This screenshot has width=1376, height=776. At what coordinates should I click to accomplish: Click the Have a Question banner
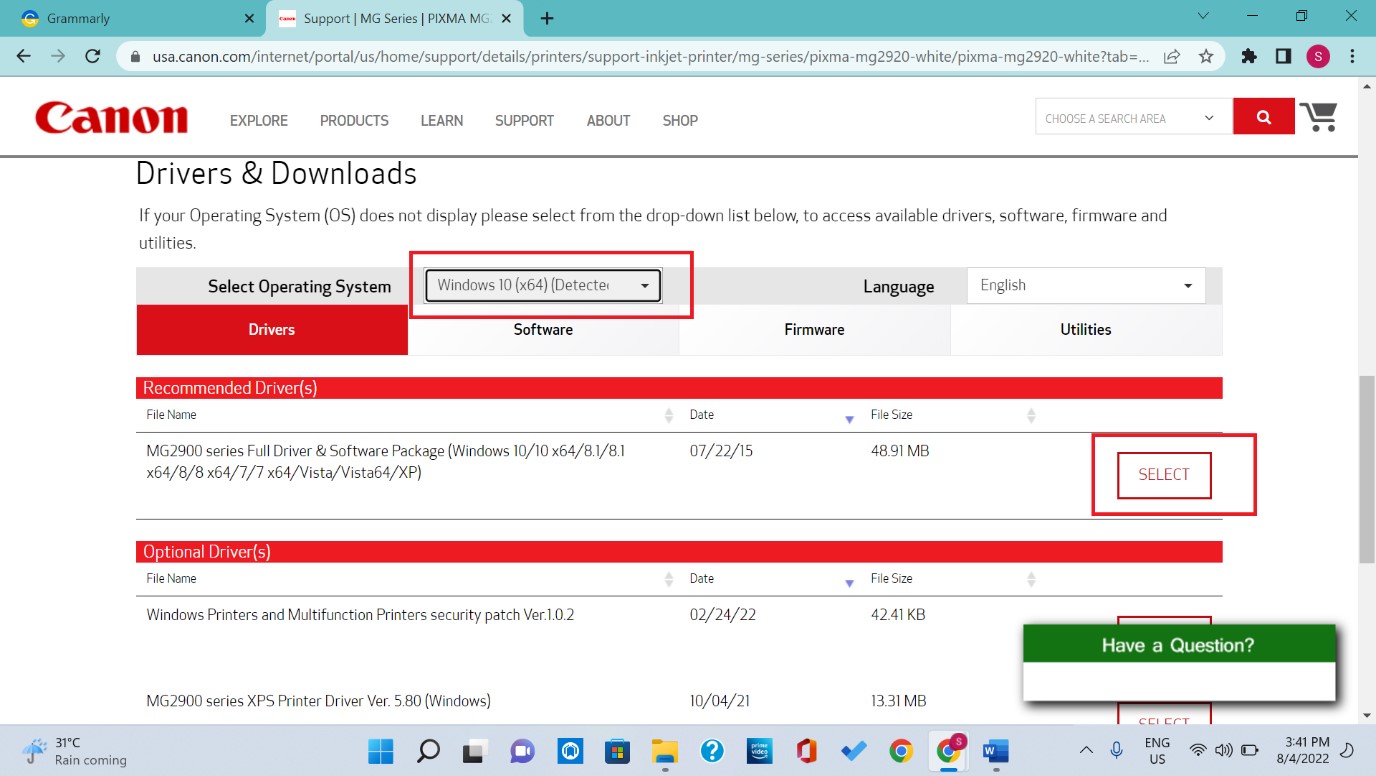pyautogui.click(x=1177, y=645)
